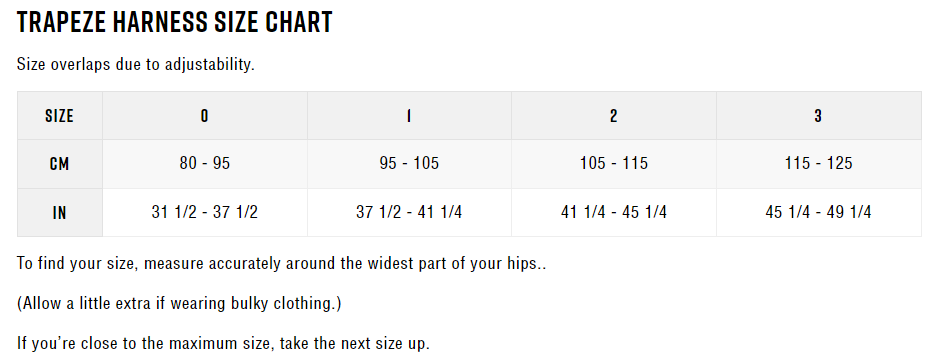Click the Trapeze Harness Size Chart heading
Image resolution: width=931 pixels, height=363 pixels.
pos(175,23)
